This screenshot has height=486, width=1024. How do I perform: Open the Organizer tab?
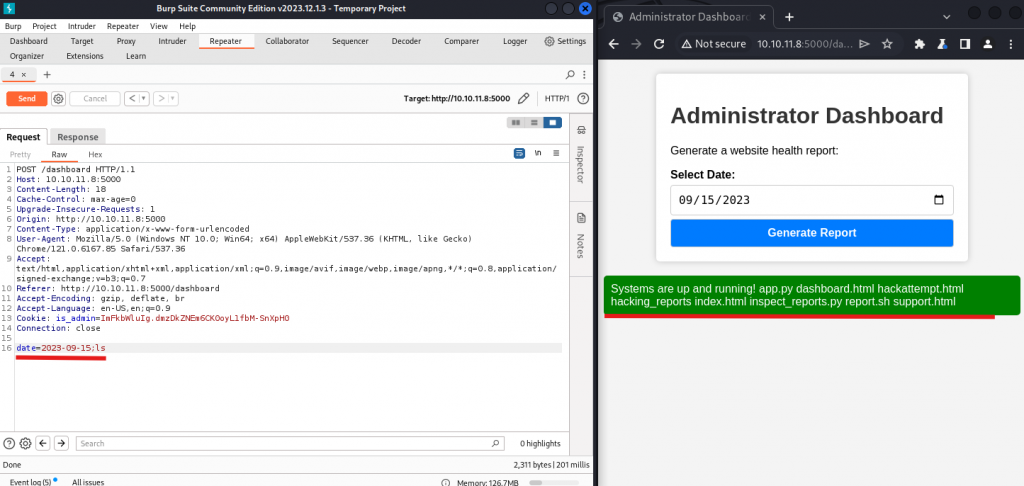point(27,56)
